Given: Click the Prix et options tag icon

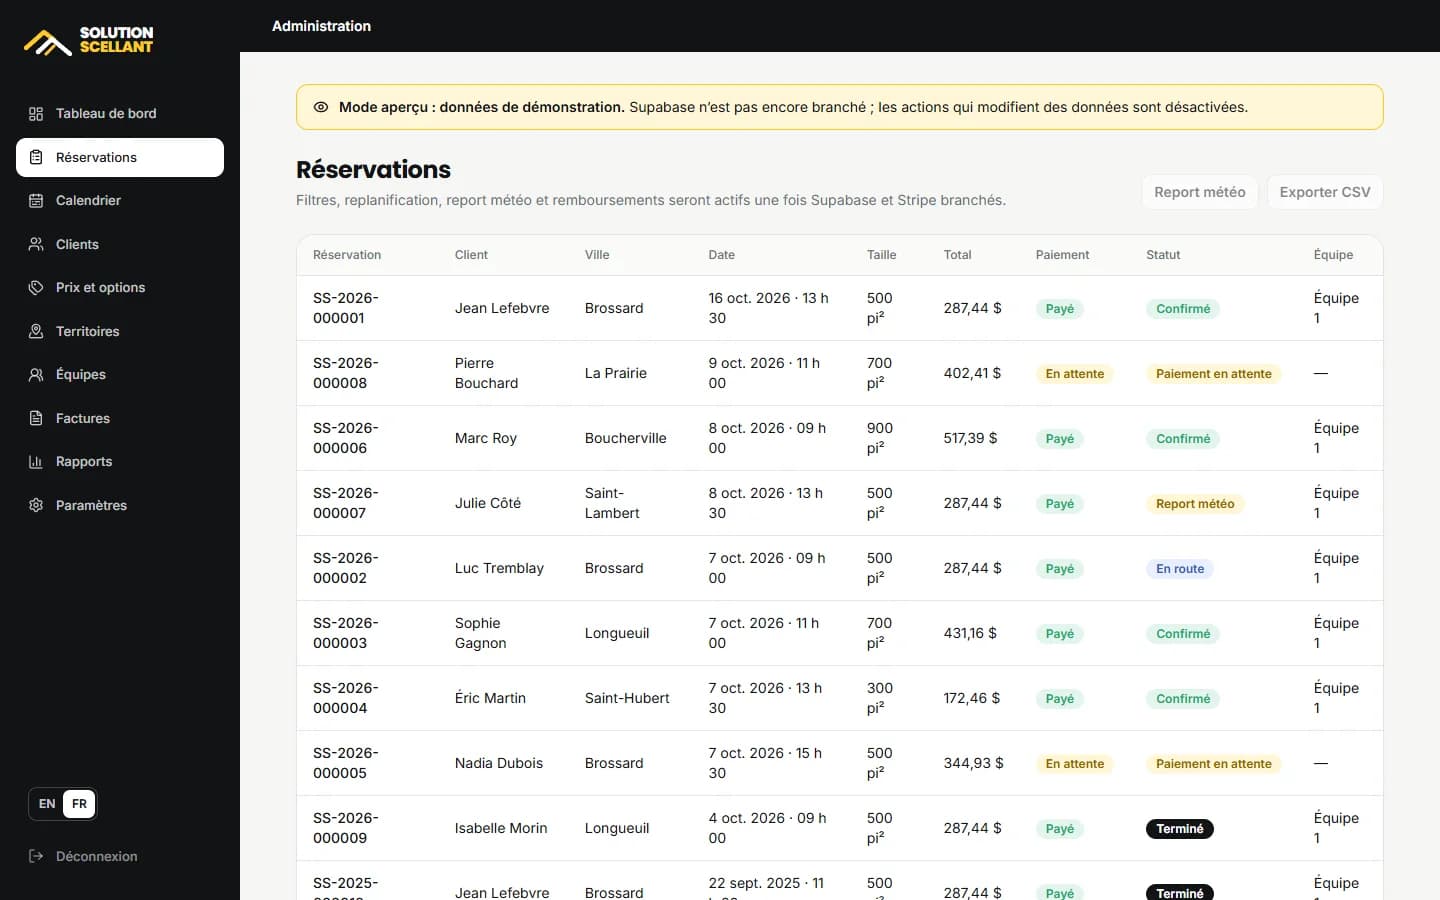Looking at the screenshot, I should [36, 288].
